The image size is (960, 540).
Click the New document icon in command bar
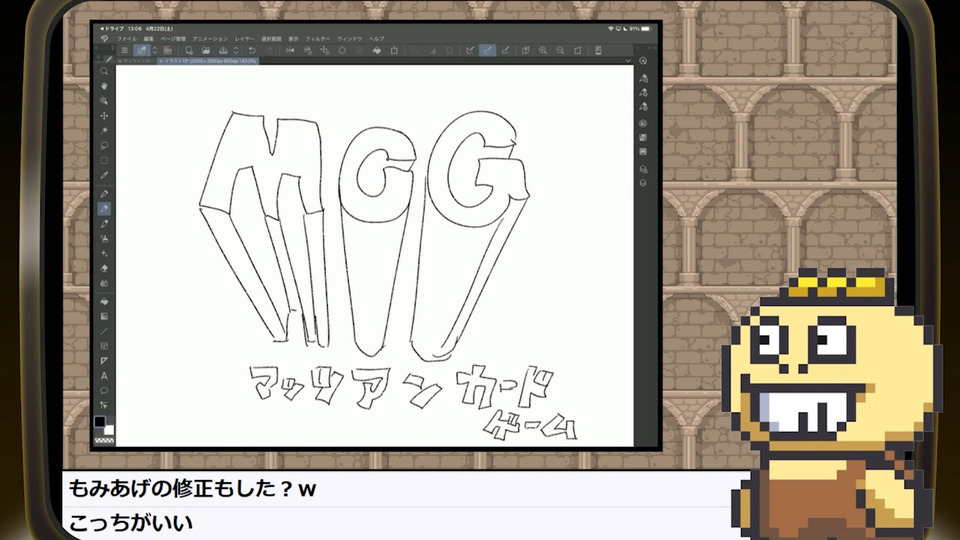(189, 51)
